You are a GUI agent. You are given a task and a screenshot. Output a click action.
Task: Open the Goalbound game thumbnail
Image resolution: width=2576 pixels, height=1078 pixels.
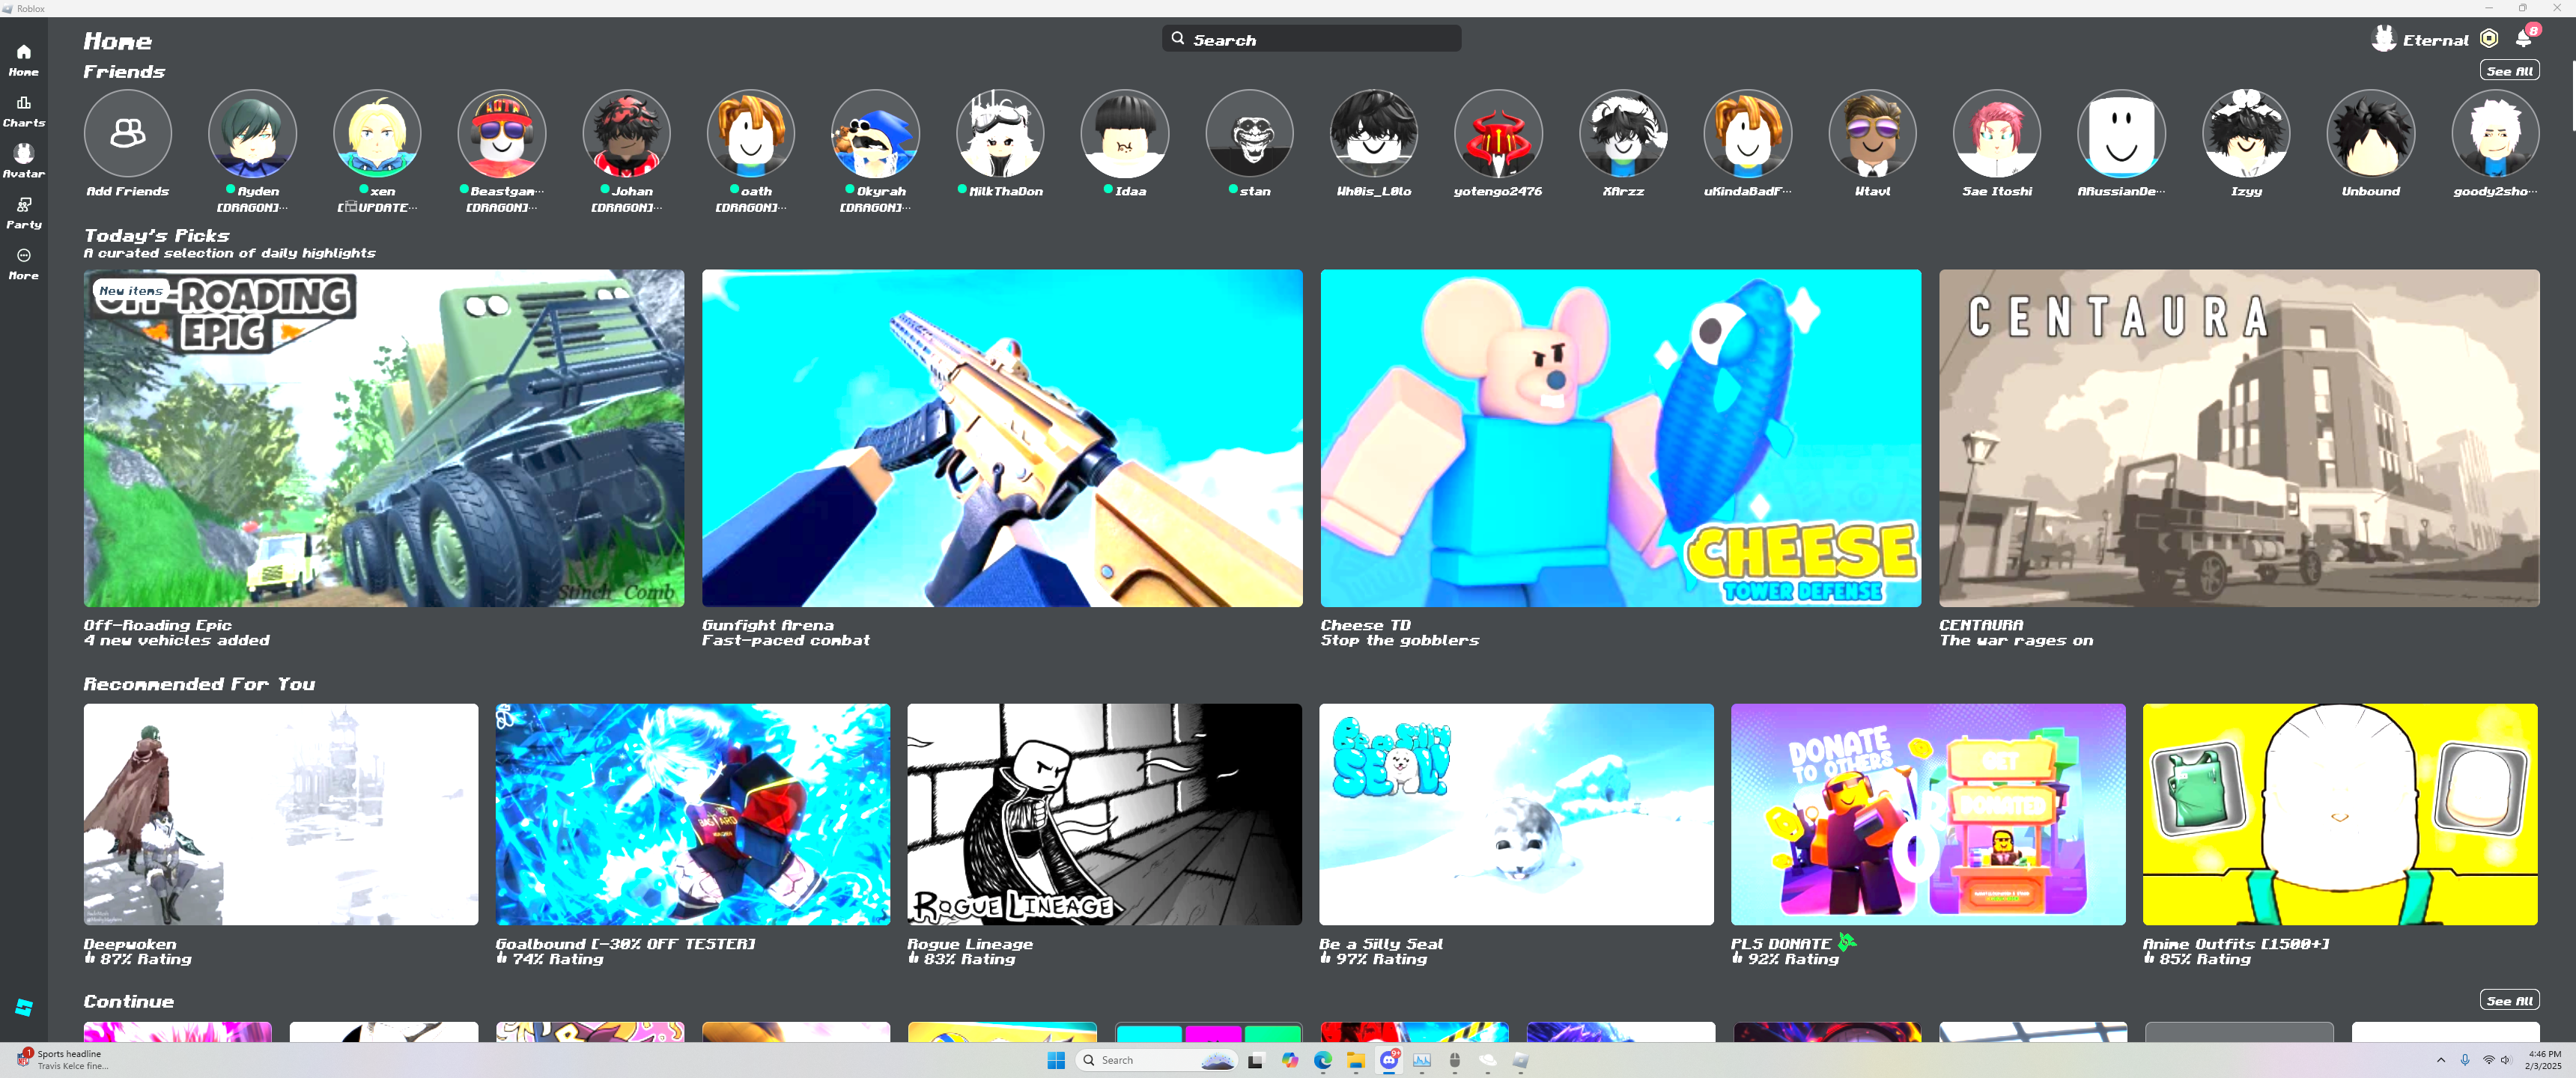point(693,814)
